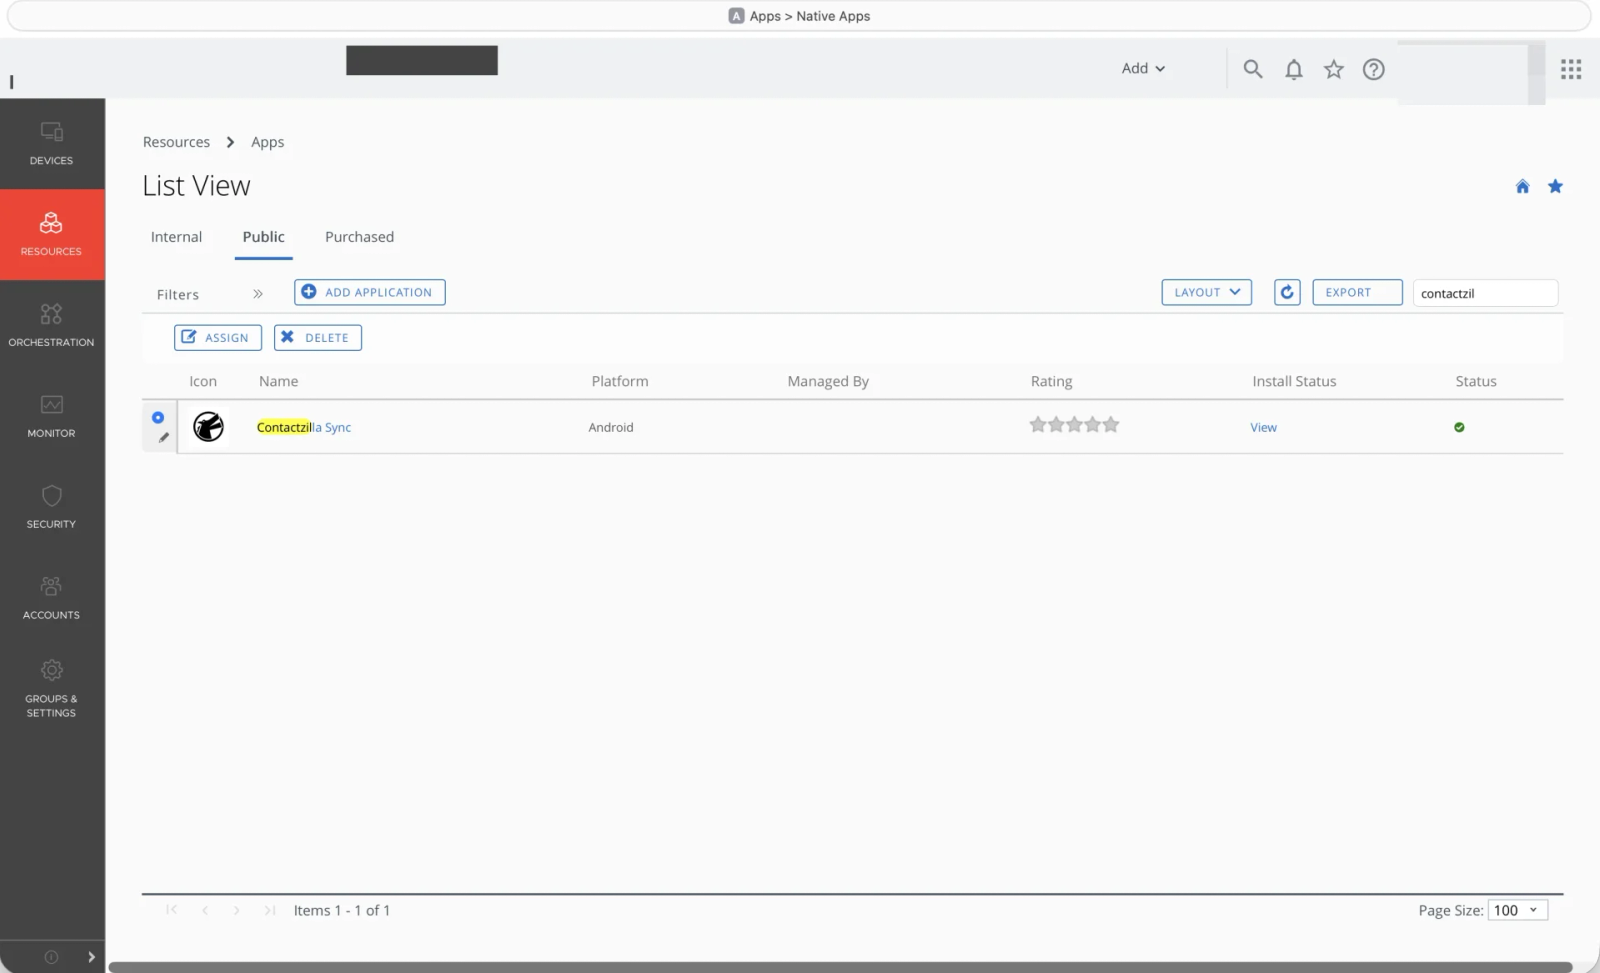The width and height of the screenshot is (1600, 973).
Task: Click the Filters label
Action: tap(178, 294)
